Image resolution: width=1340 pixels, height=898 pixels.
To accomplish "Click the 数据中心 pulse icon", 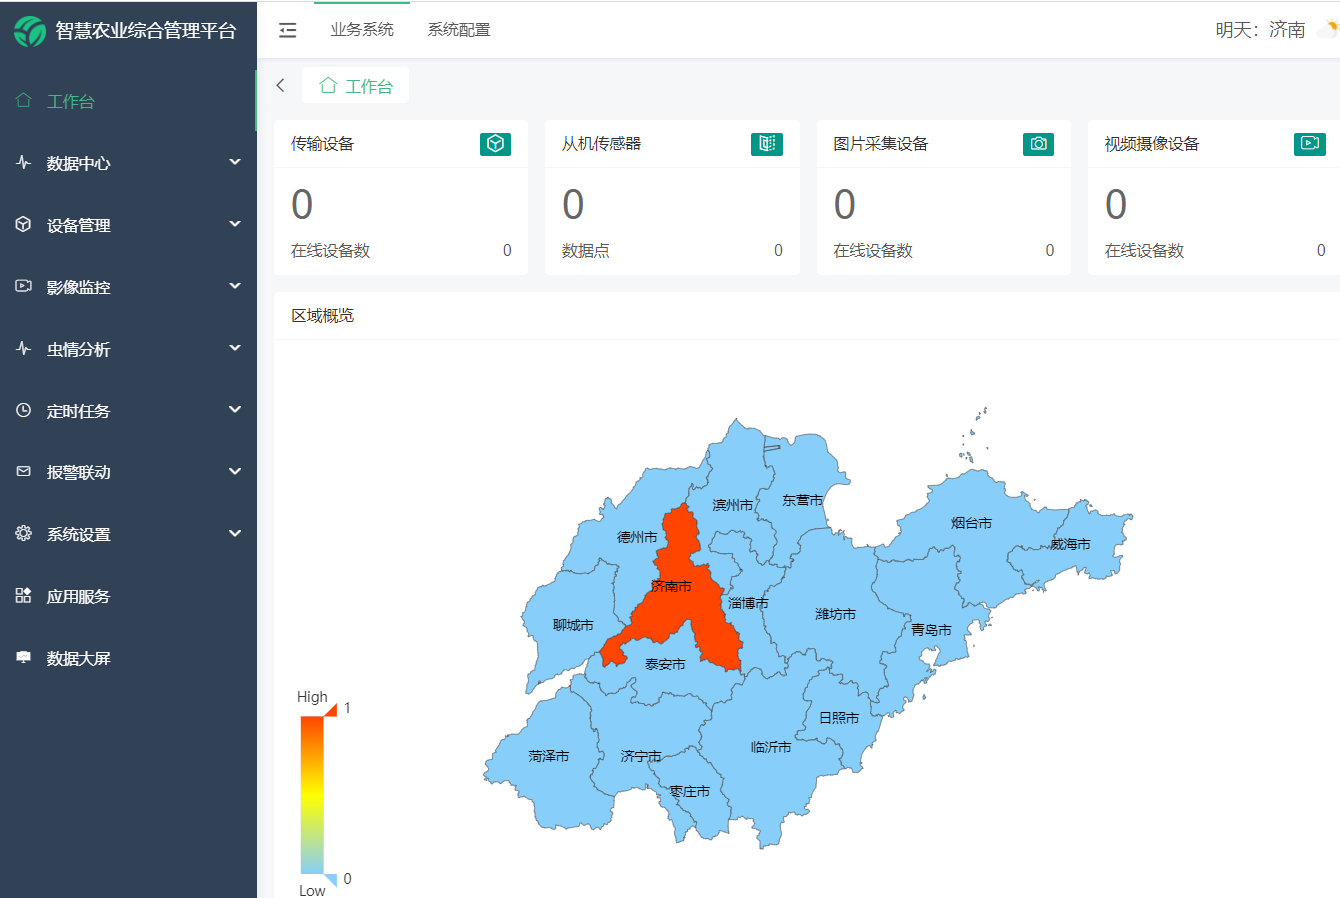I will coord(24,162).
